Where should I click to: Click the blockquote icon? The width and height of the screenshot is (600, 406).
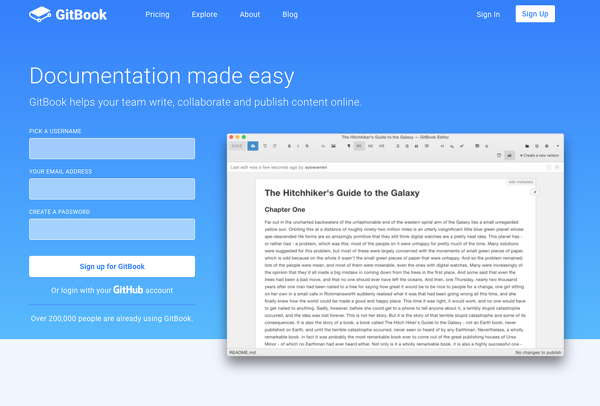click(416, 146)
